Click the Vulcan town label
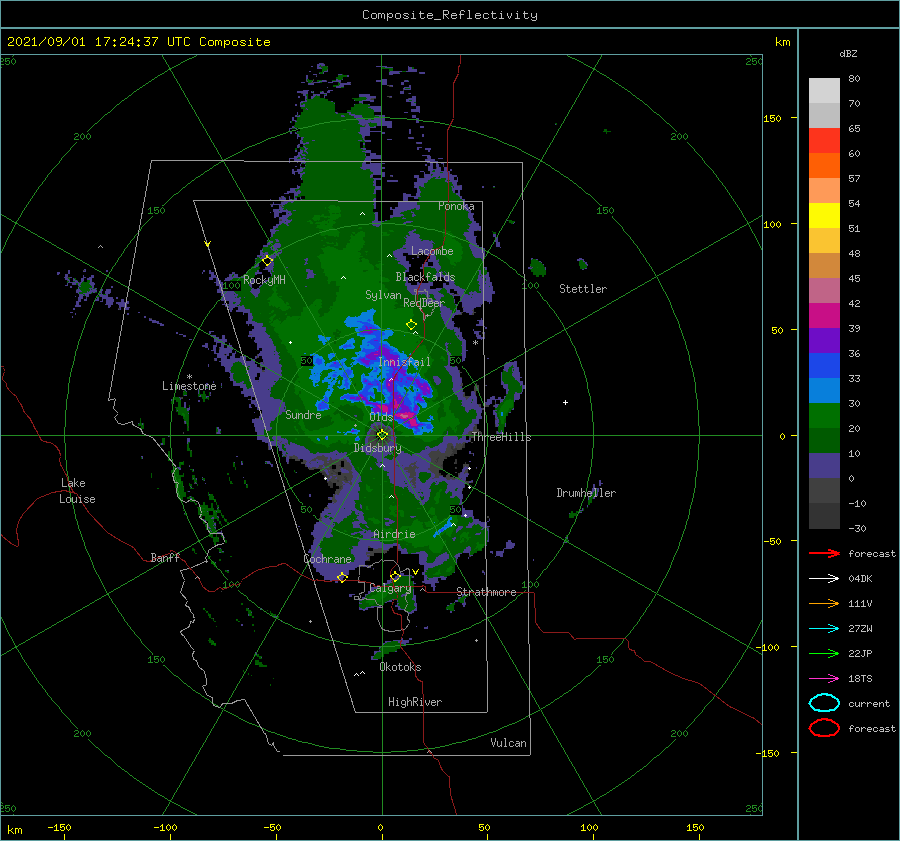This screenshot has height=841, width=900. click(x=509, y=743)
